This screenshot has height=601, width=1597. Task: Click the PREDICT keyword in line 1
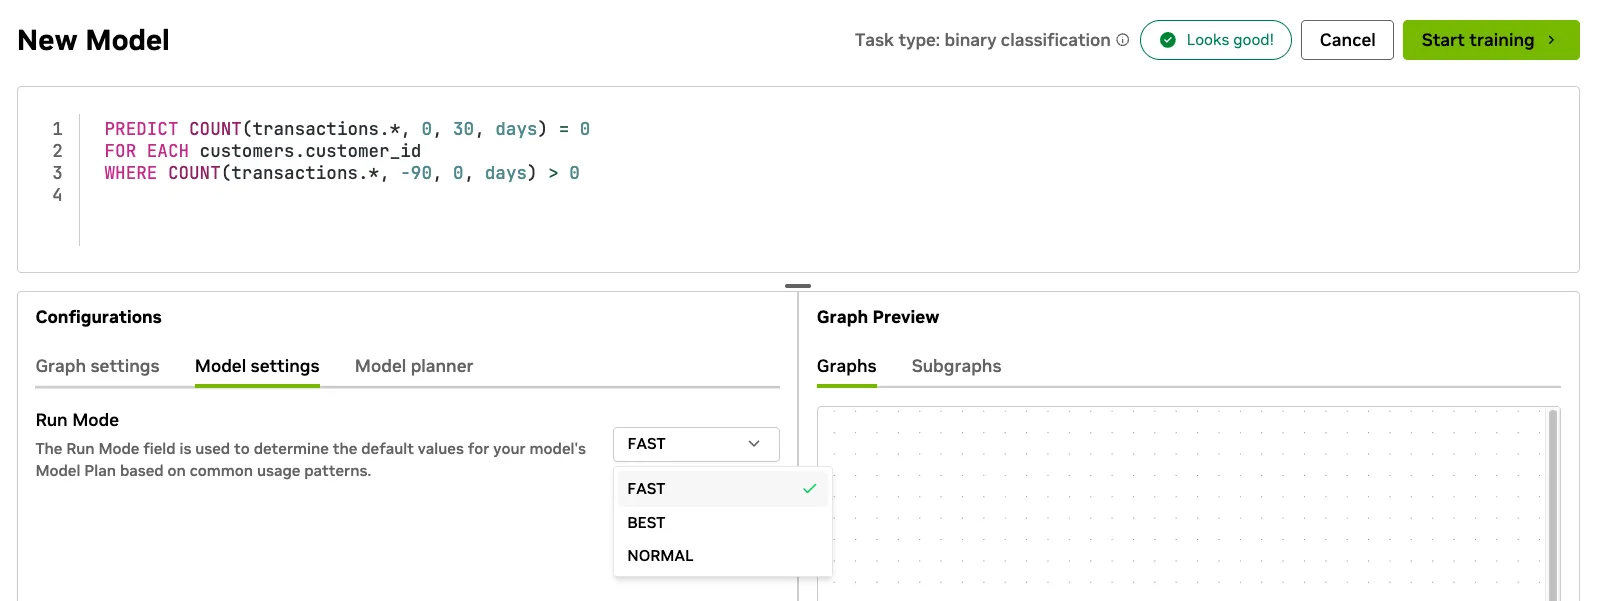pyautogui.click(x=141, y=129)
